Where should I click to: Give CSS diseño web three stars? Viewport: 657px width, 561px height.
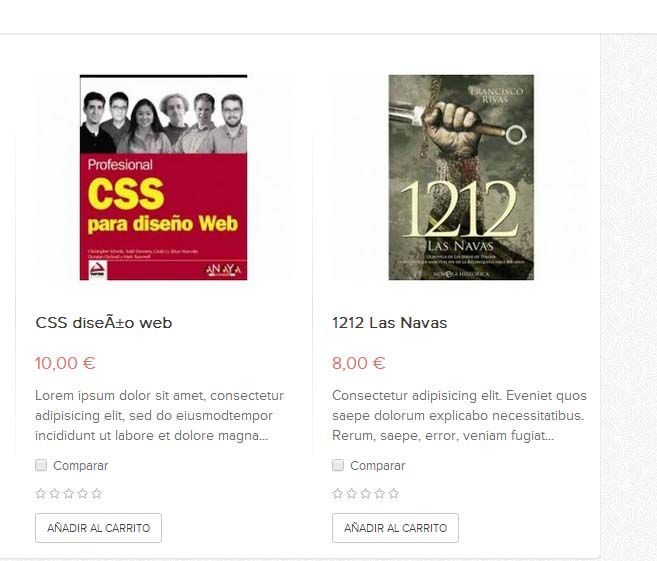[x=69, y=494]
